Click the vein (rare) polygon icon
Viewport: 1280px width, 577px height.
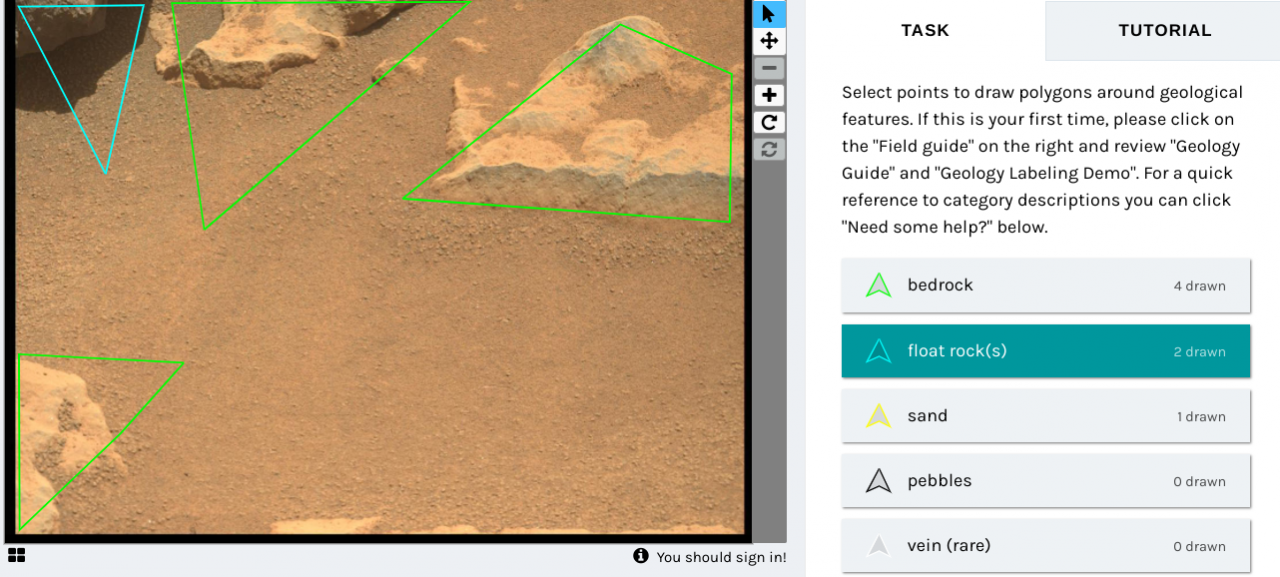coord(878,546)
